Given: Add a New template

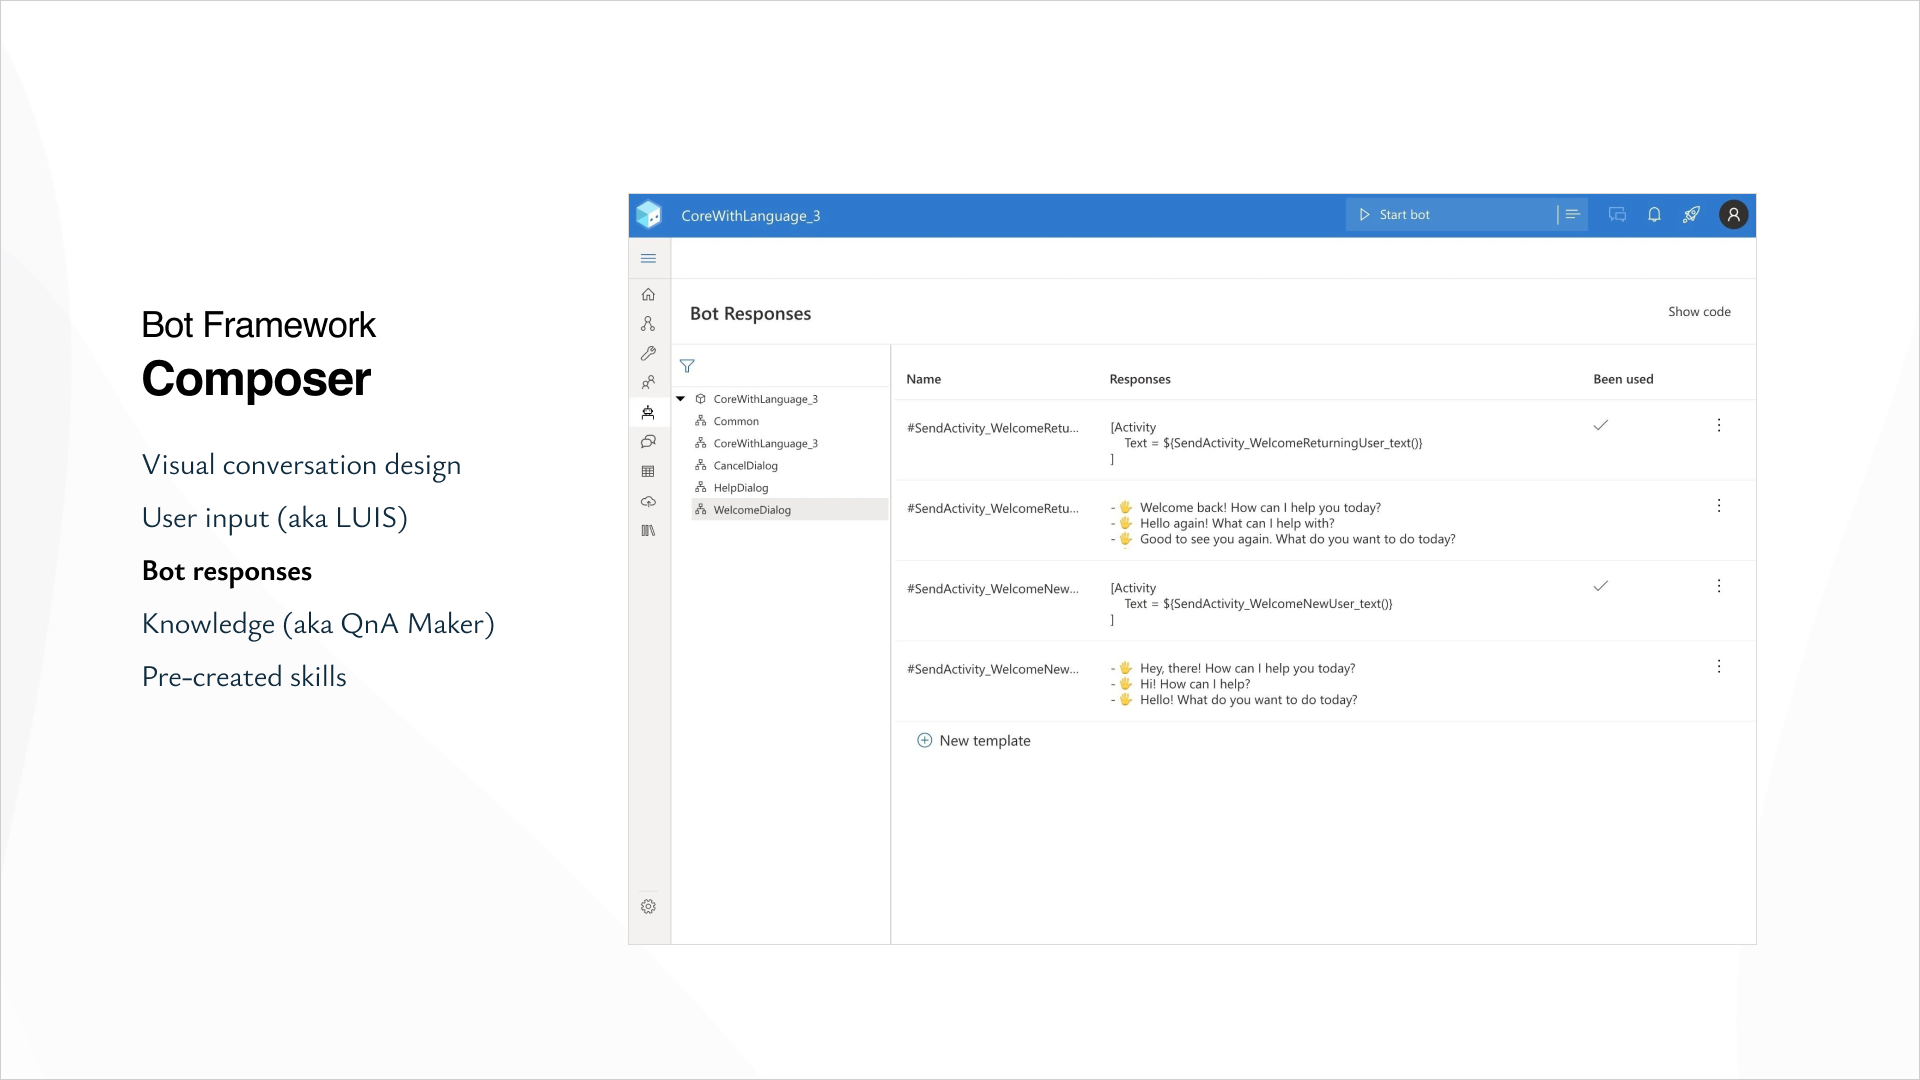Looking at the screenshot, I should coord(973,741).
